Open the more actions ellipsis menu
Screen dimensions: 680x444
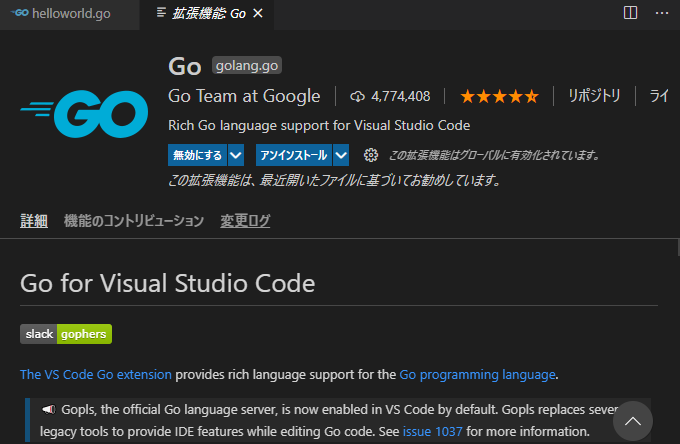662,13
